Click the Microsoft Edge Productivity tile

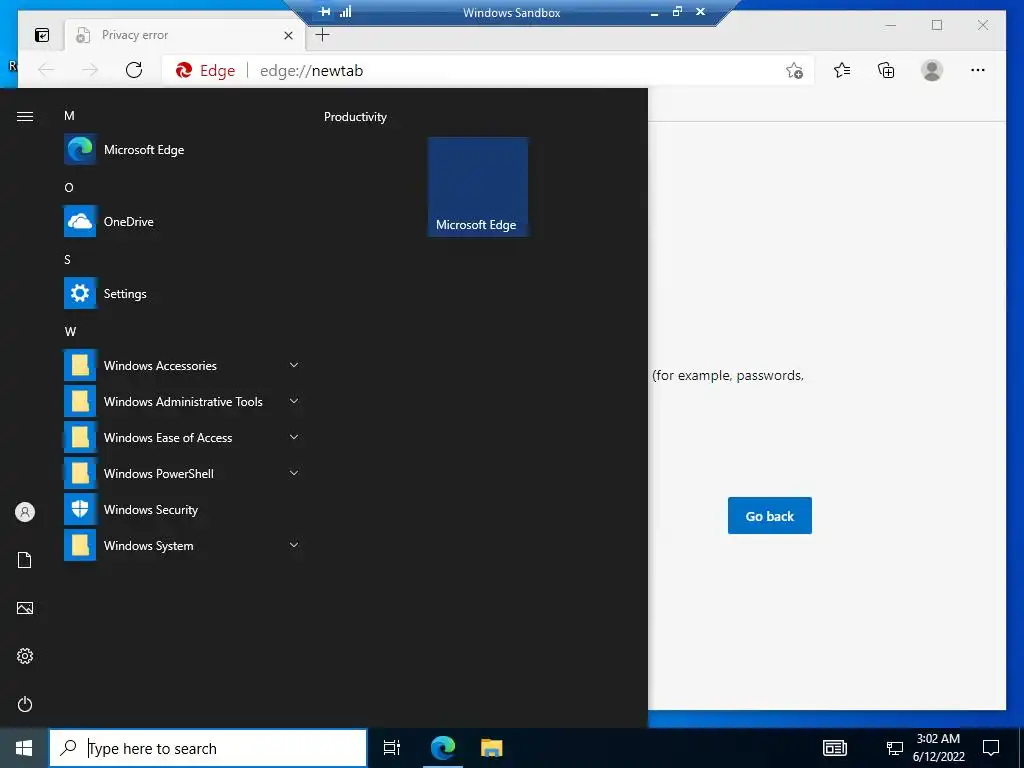click(x=478, y=187)
